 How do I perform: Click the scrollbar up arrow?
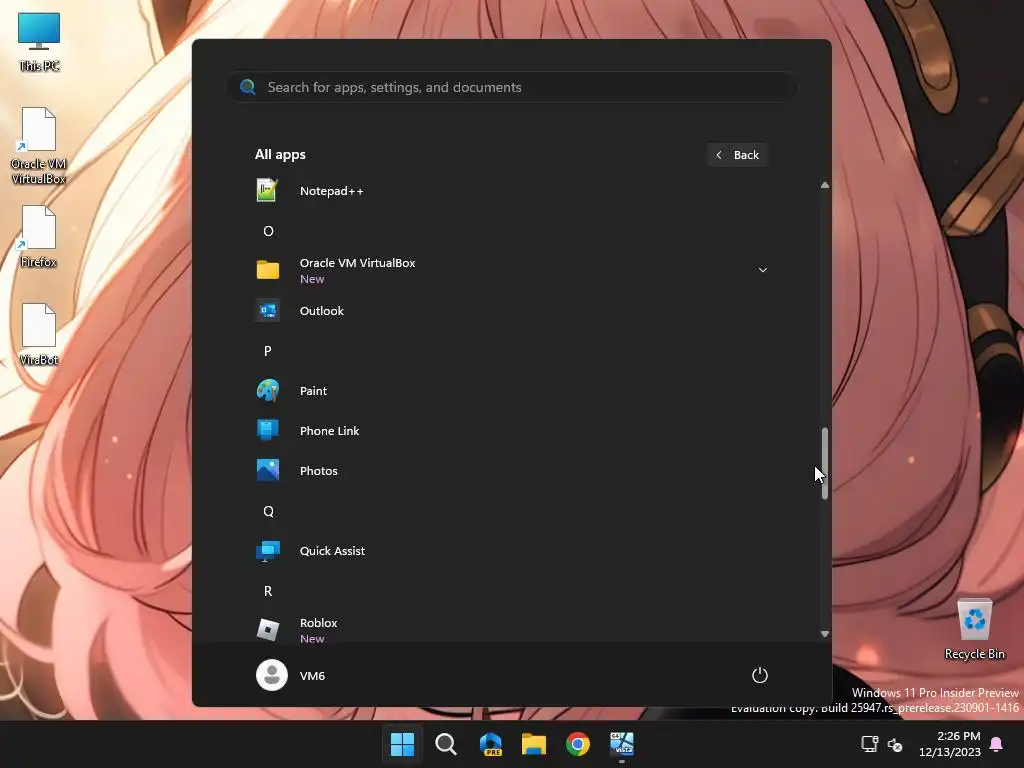click(825, 185)
